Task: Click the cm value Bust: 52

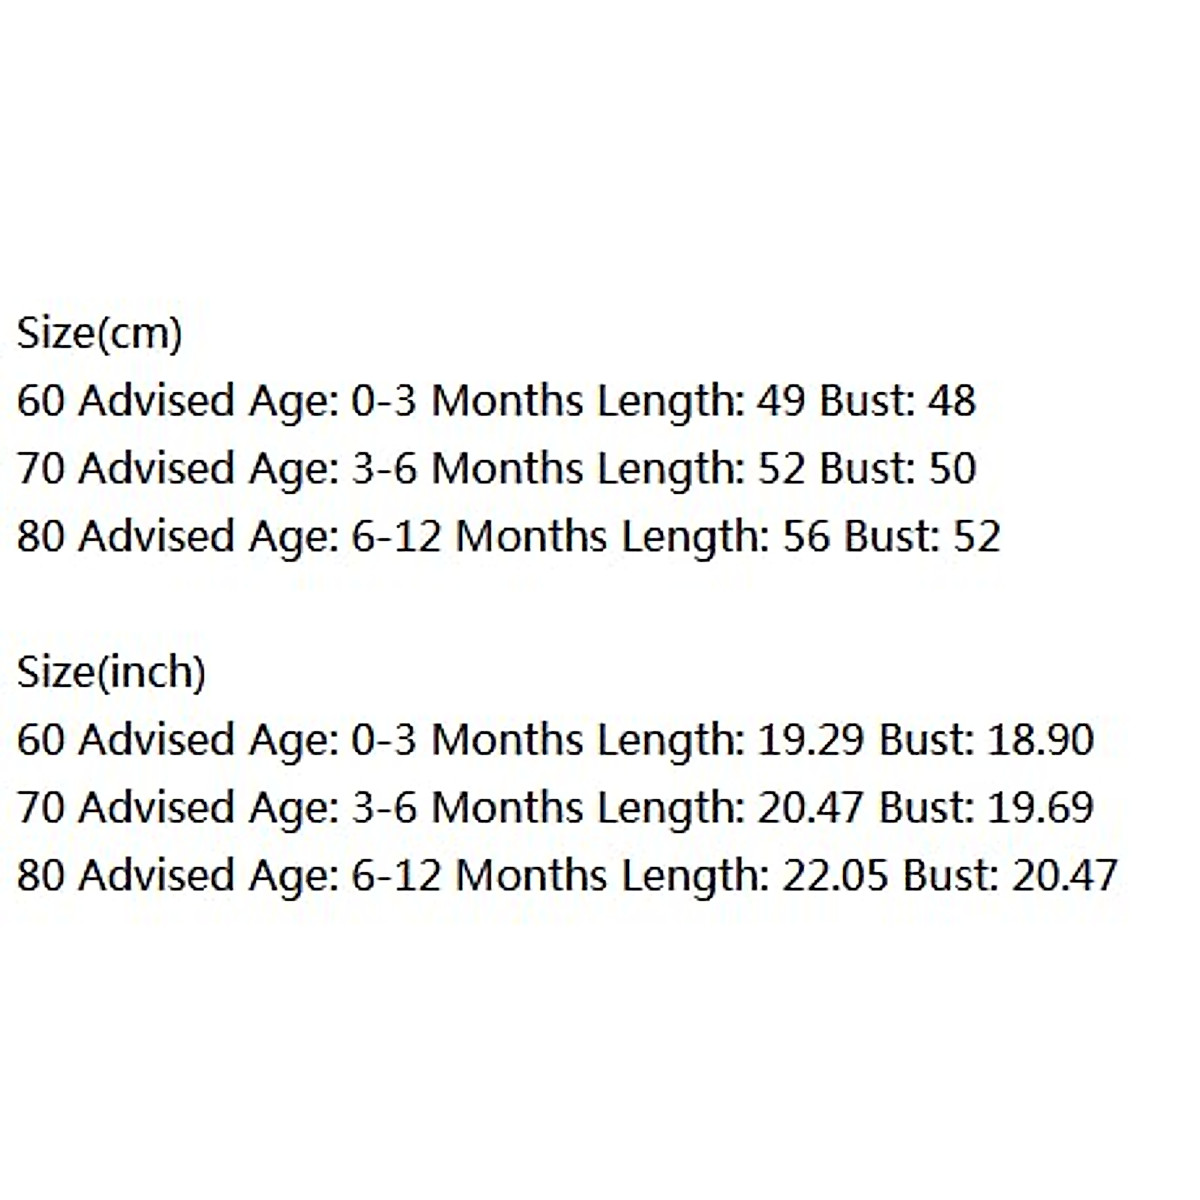Action: pos(922,537)
